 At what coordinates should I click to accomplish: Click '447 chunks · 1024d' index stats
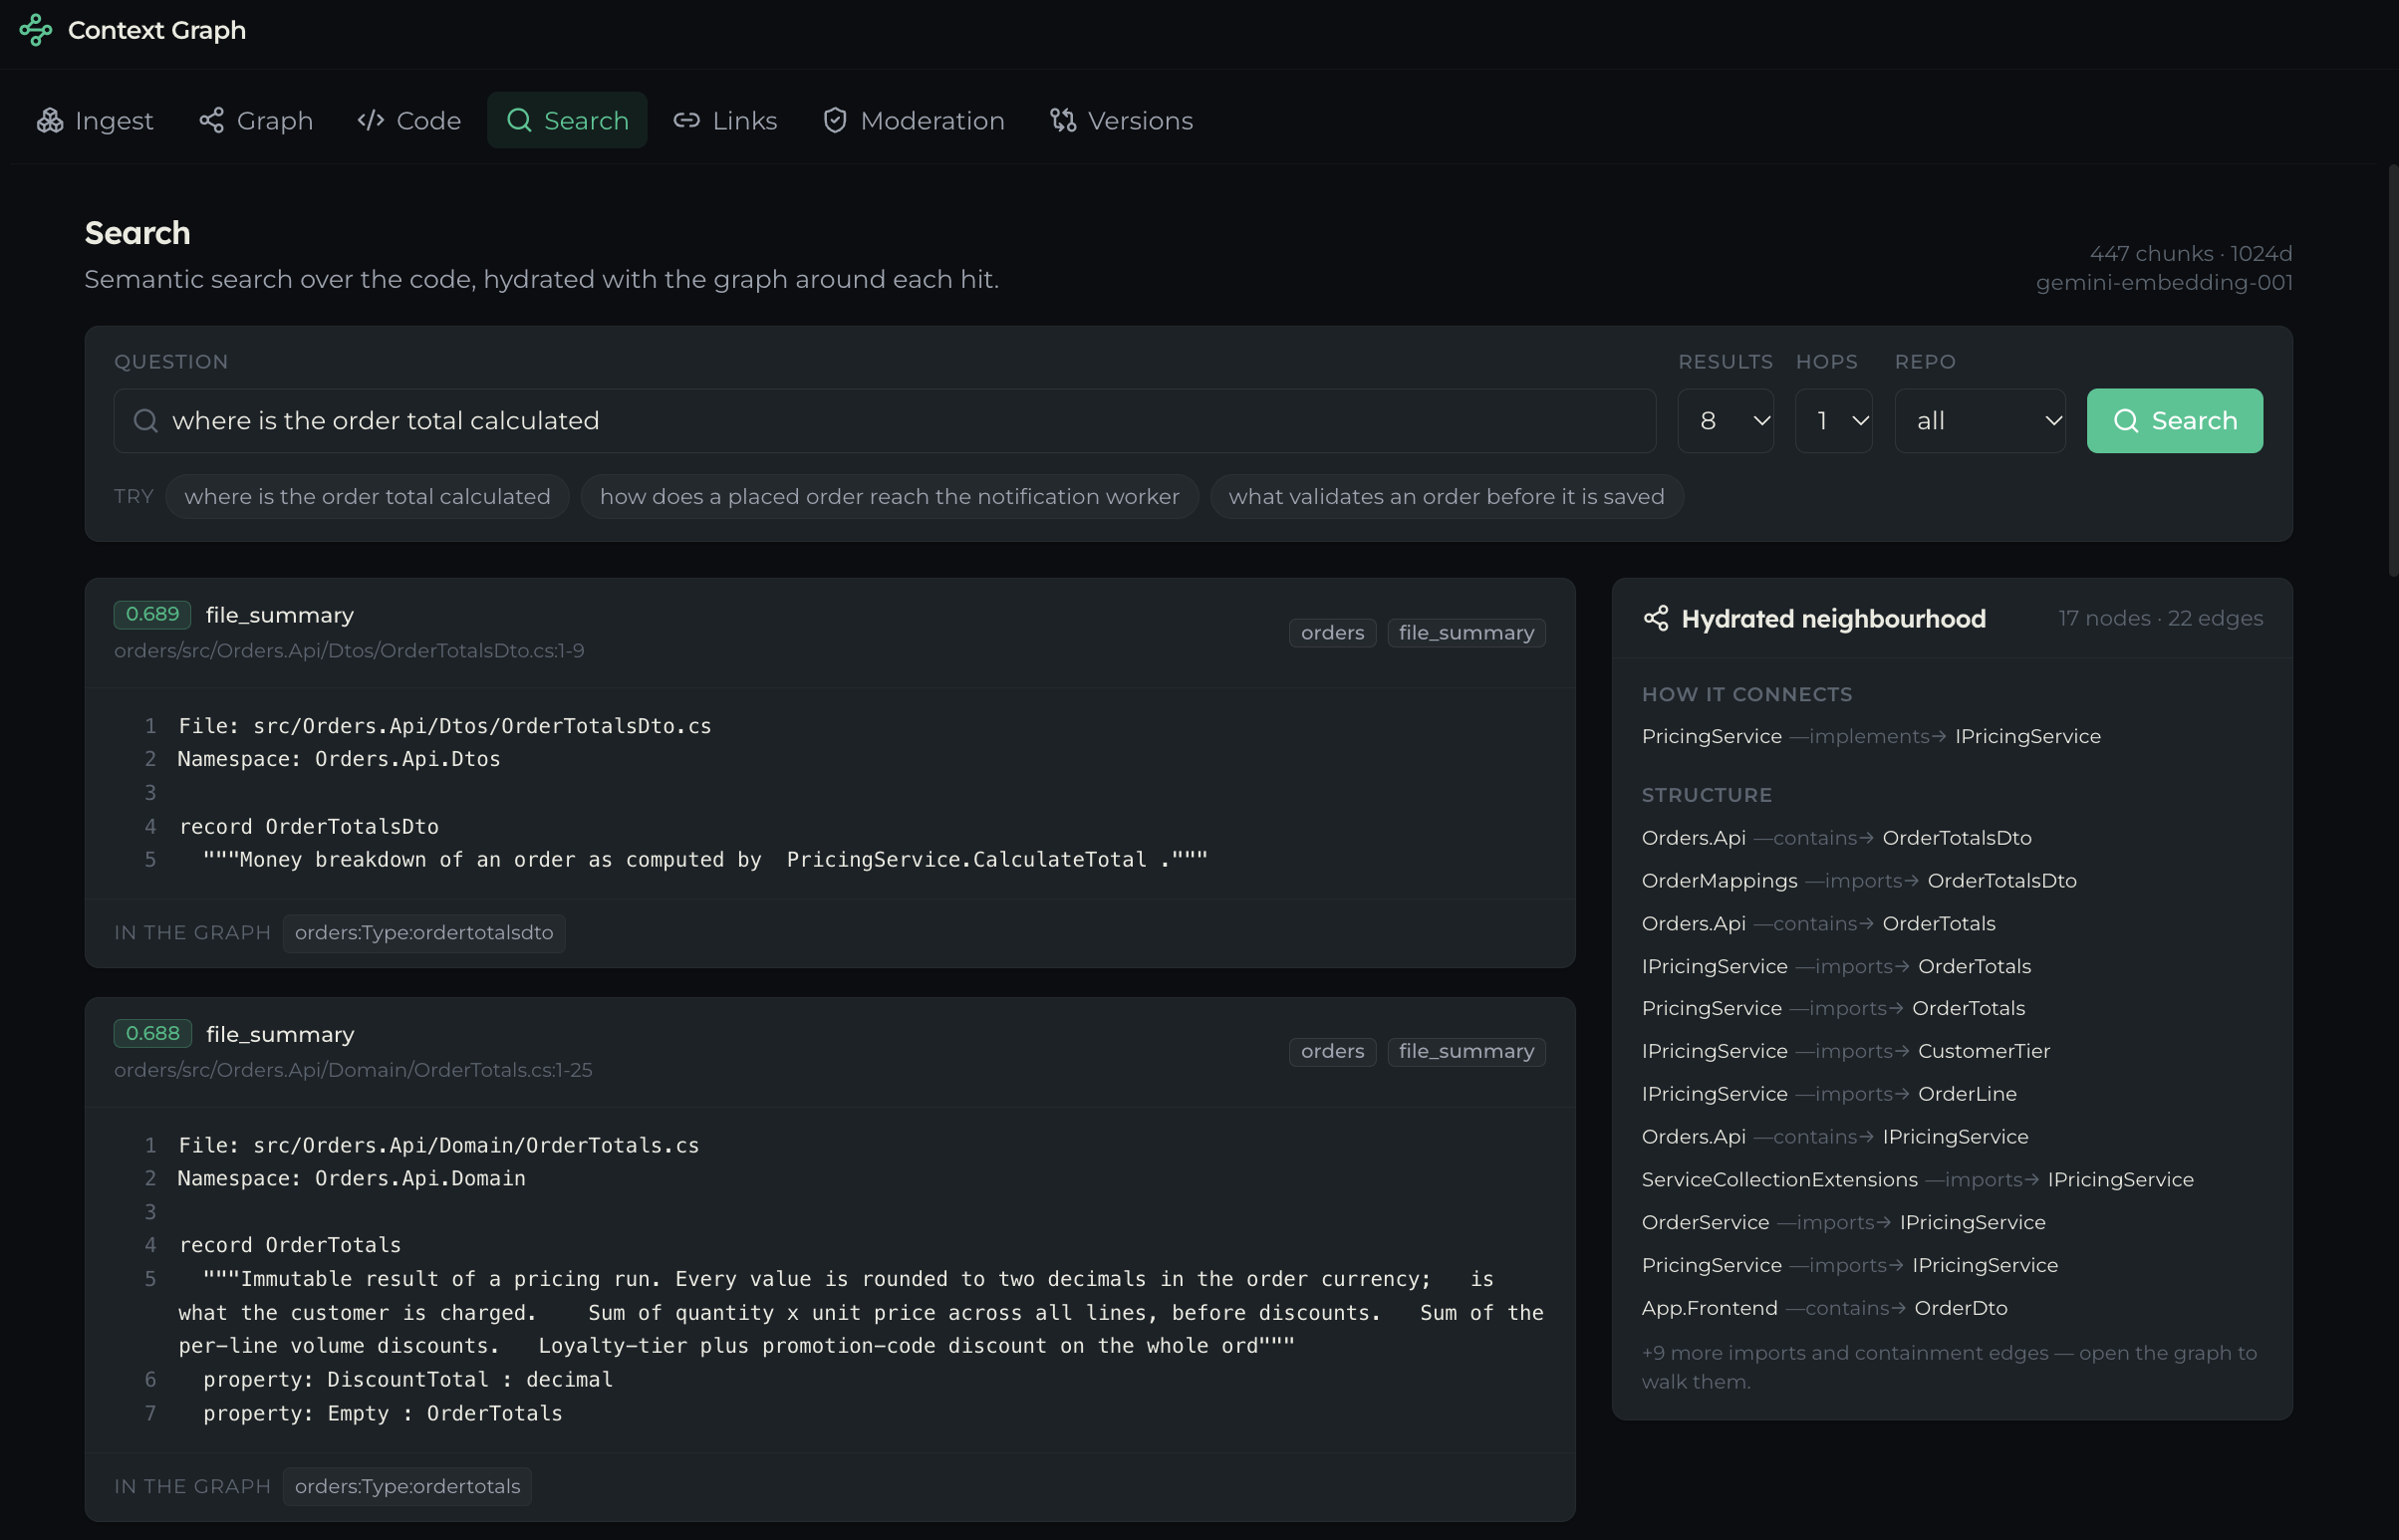point(2190,253)
